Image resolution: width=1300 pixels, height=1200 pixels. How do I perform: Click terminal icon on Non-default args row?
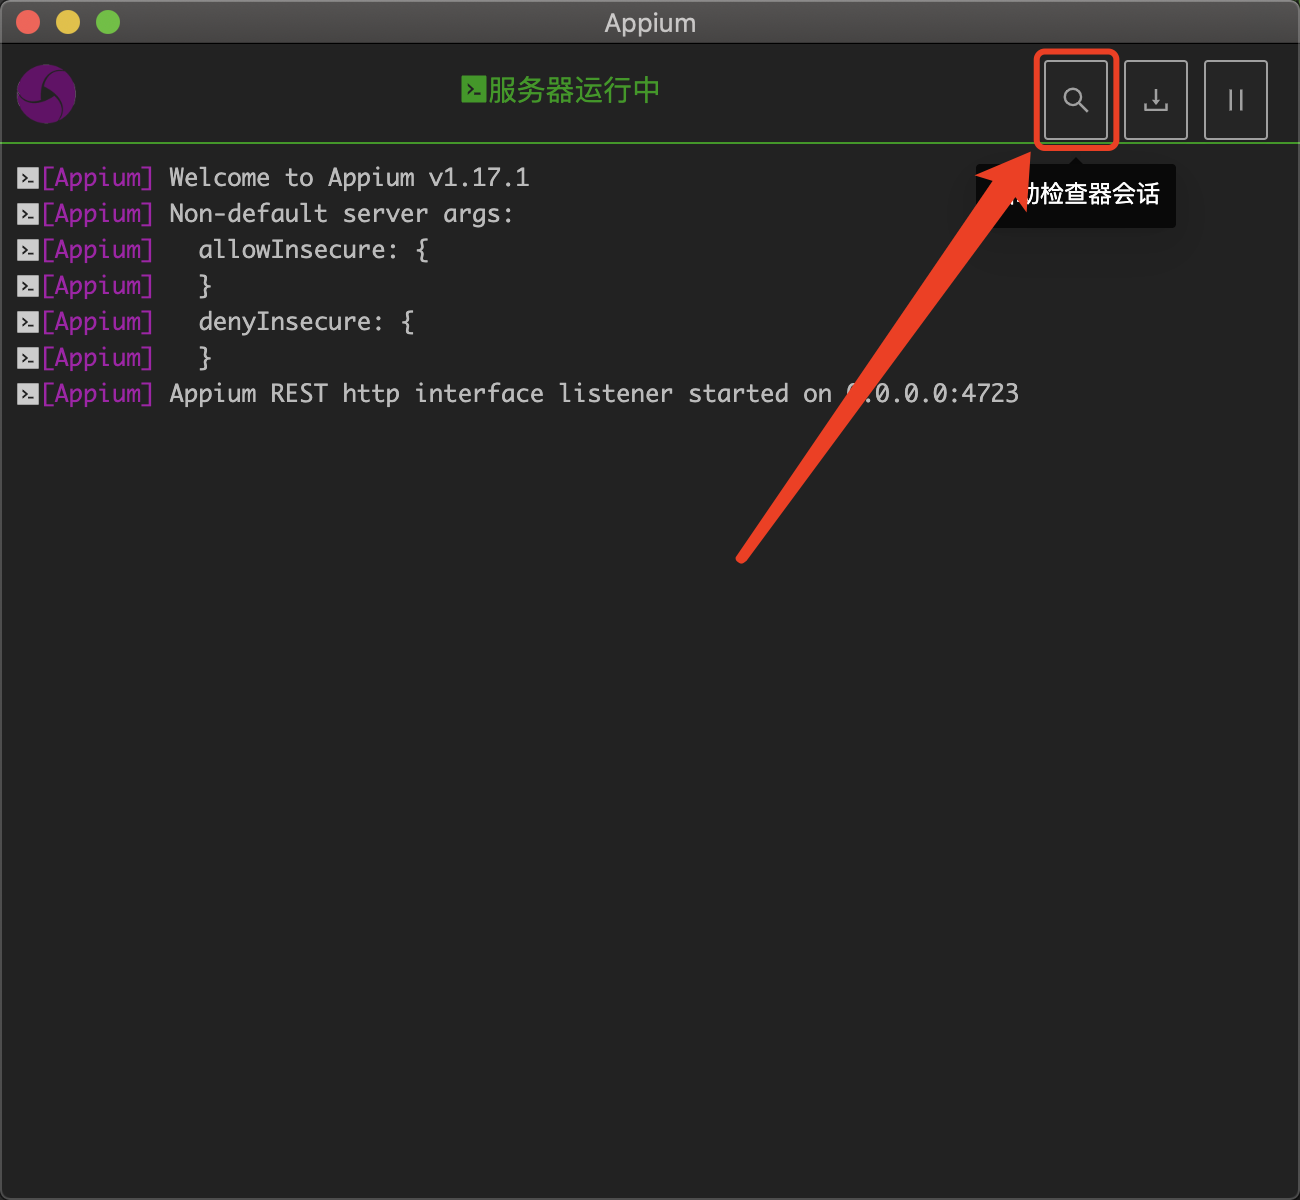(x=28, y=215)
